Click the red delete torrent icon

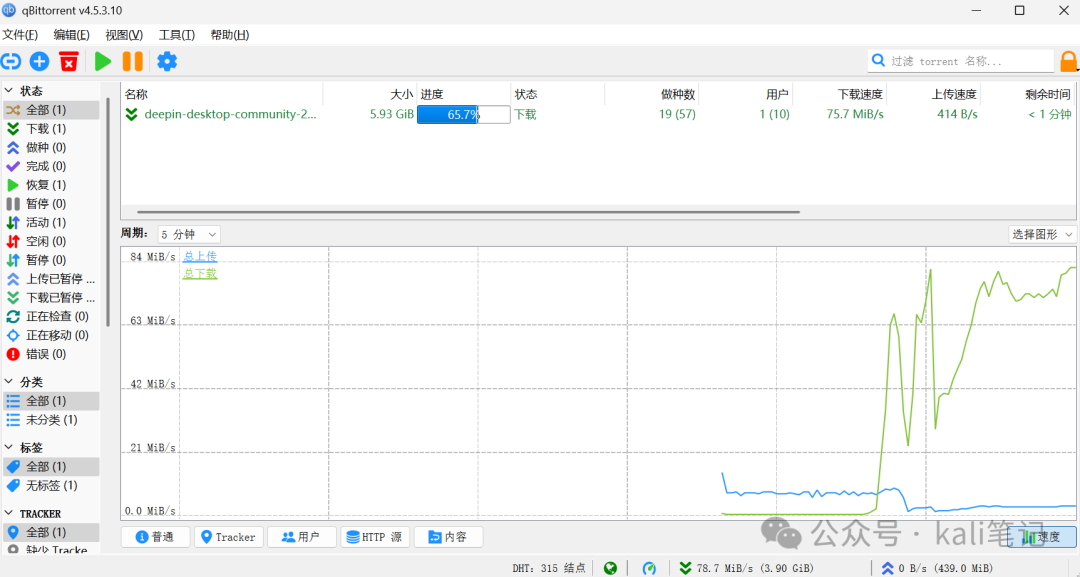pyautogui.click(x=68, y=61)
